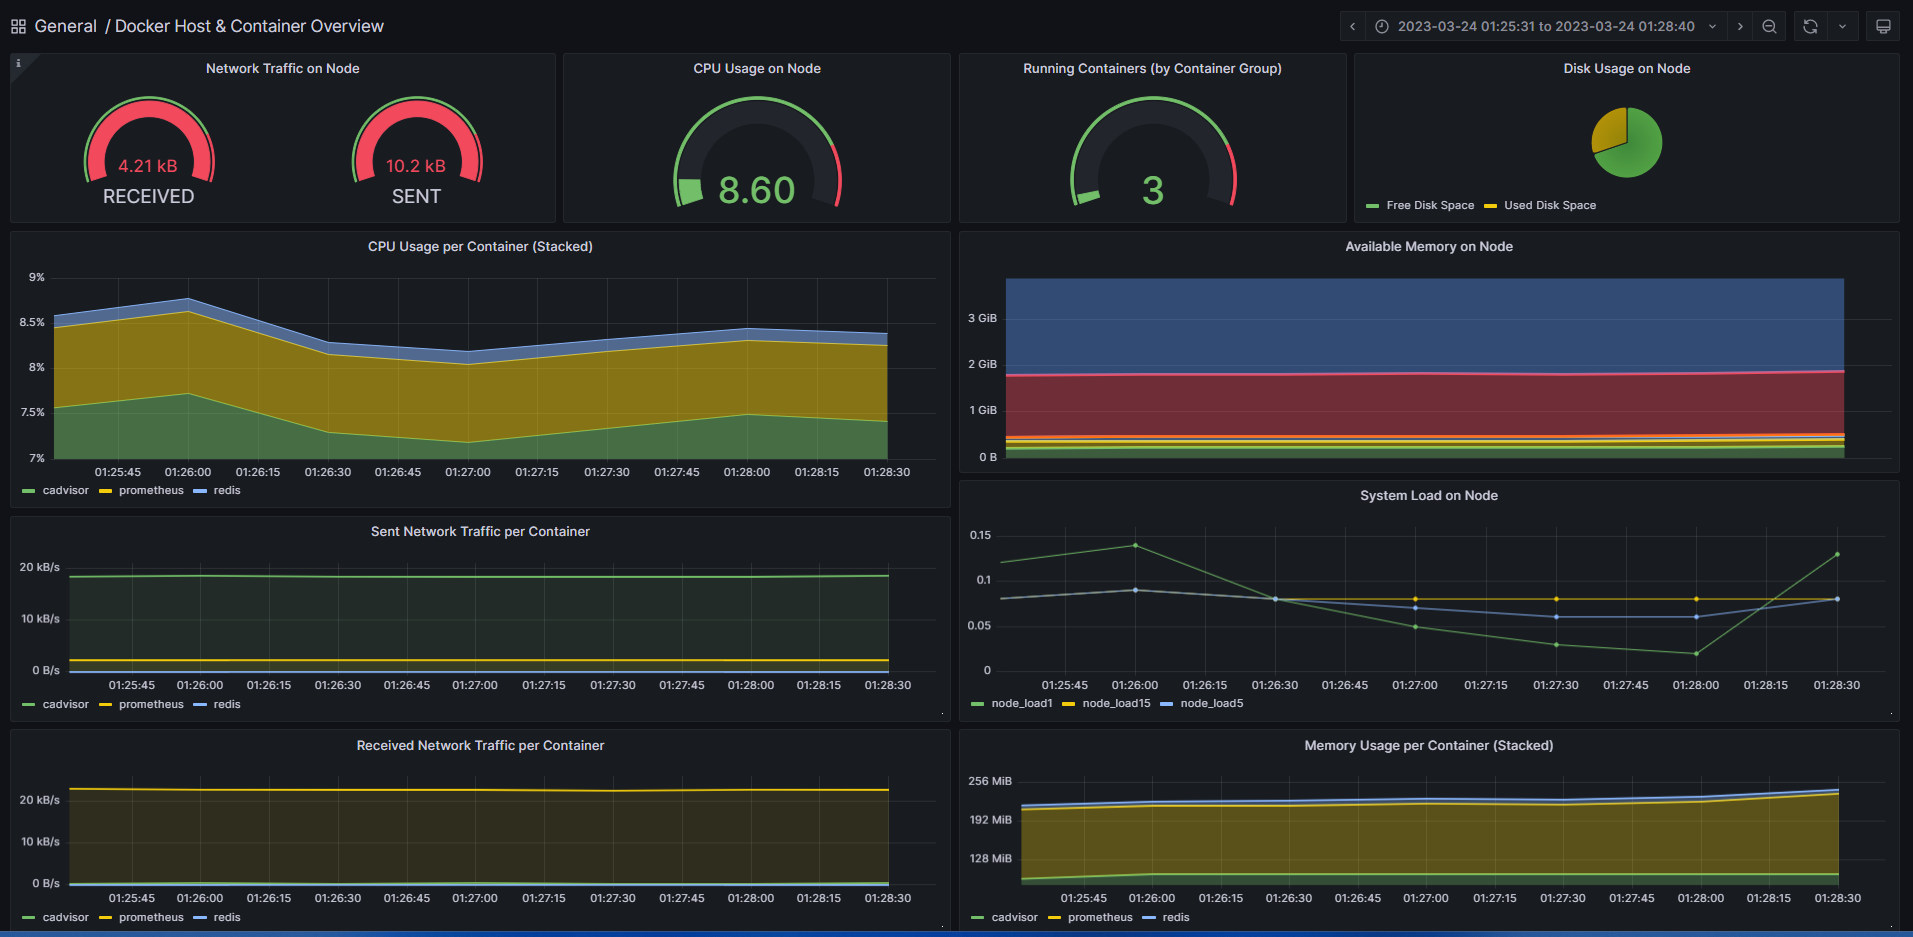Open Running Containers panel title menu
This screenshot has height=937, width=1913.
[1152, 68]
